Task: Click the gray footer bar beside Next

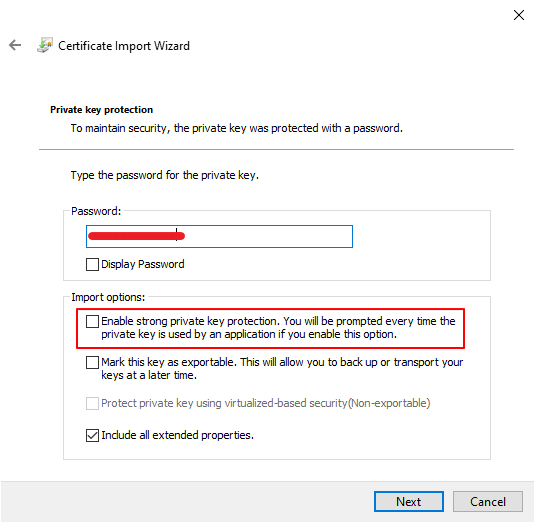Action: pyautogui.click(x=188, y=502)
